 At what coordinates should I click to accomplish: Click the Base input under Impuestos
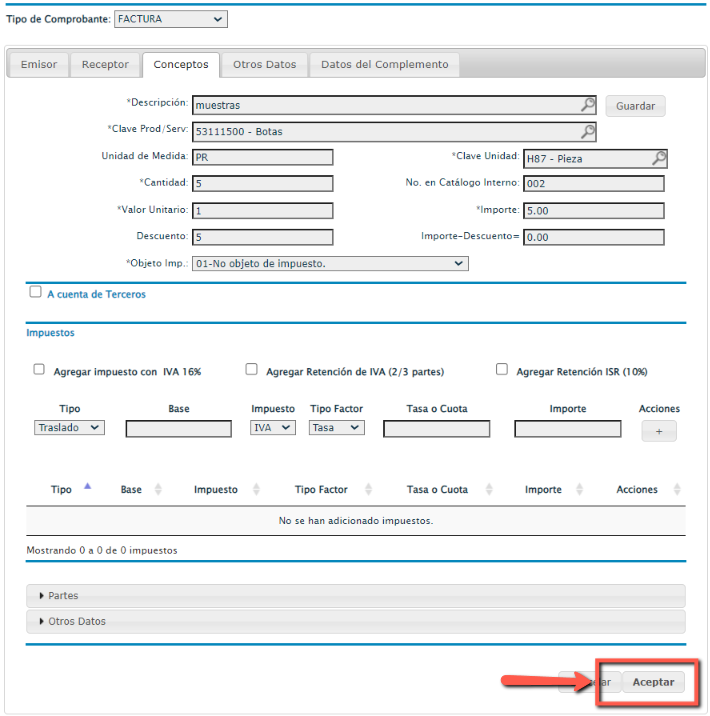179,429
